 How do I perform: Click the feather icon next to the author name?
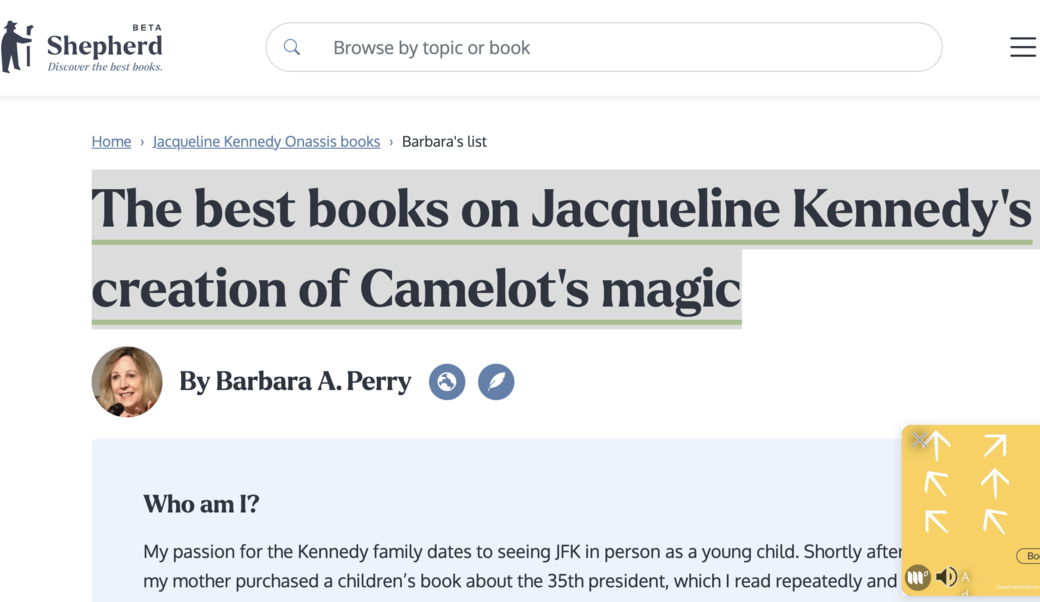pyautogui.click(x=497, y=382)
